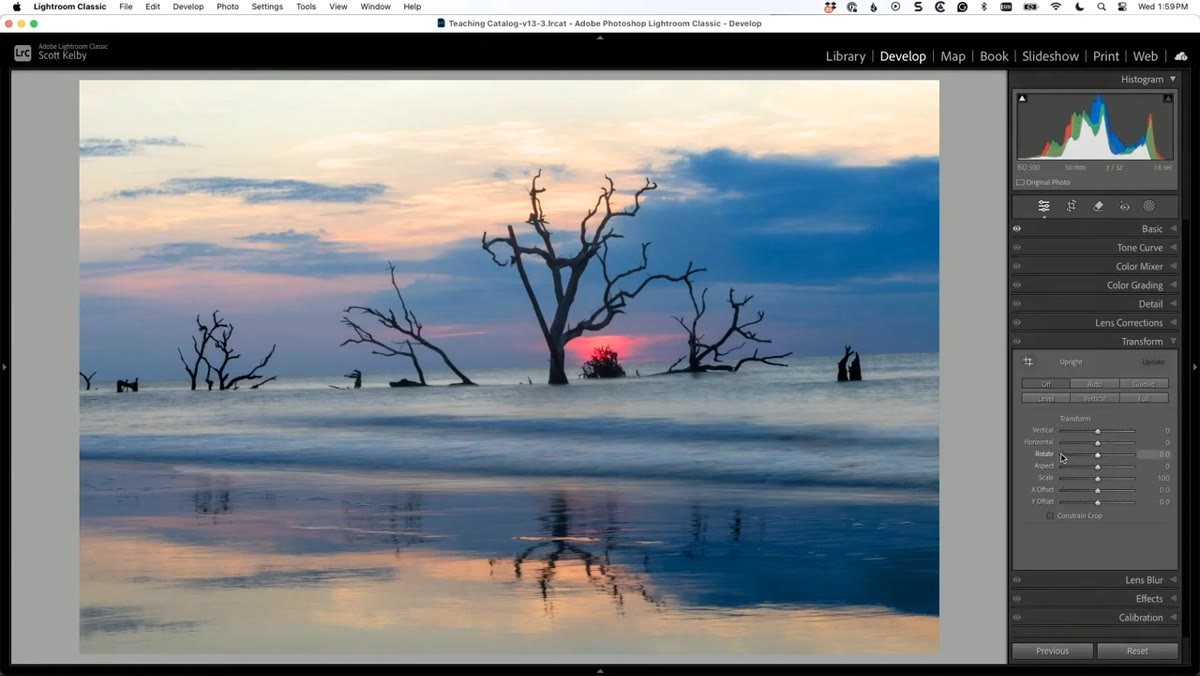Viewport: 1200px width, 676px height.
Task: Click the Level Upright button
Action: pyautogui.click(x=1046, y=398)
